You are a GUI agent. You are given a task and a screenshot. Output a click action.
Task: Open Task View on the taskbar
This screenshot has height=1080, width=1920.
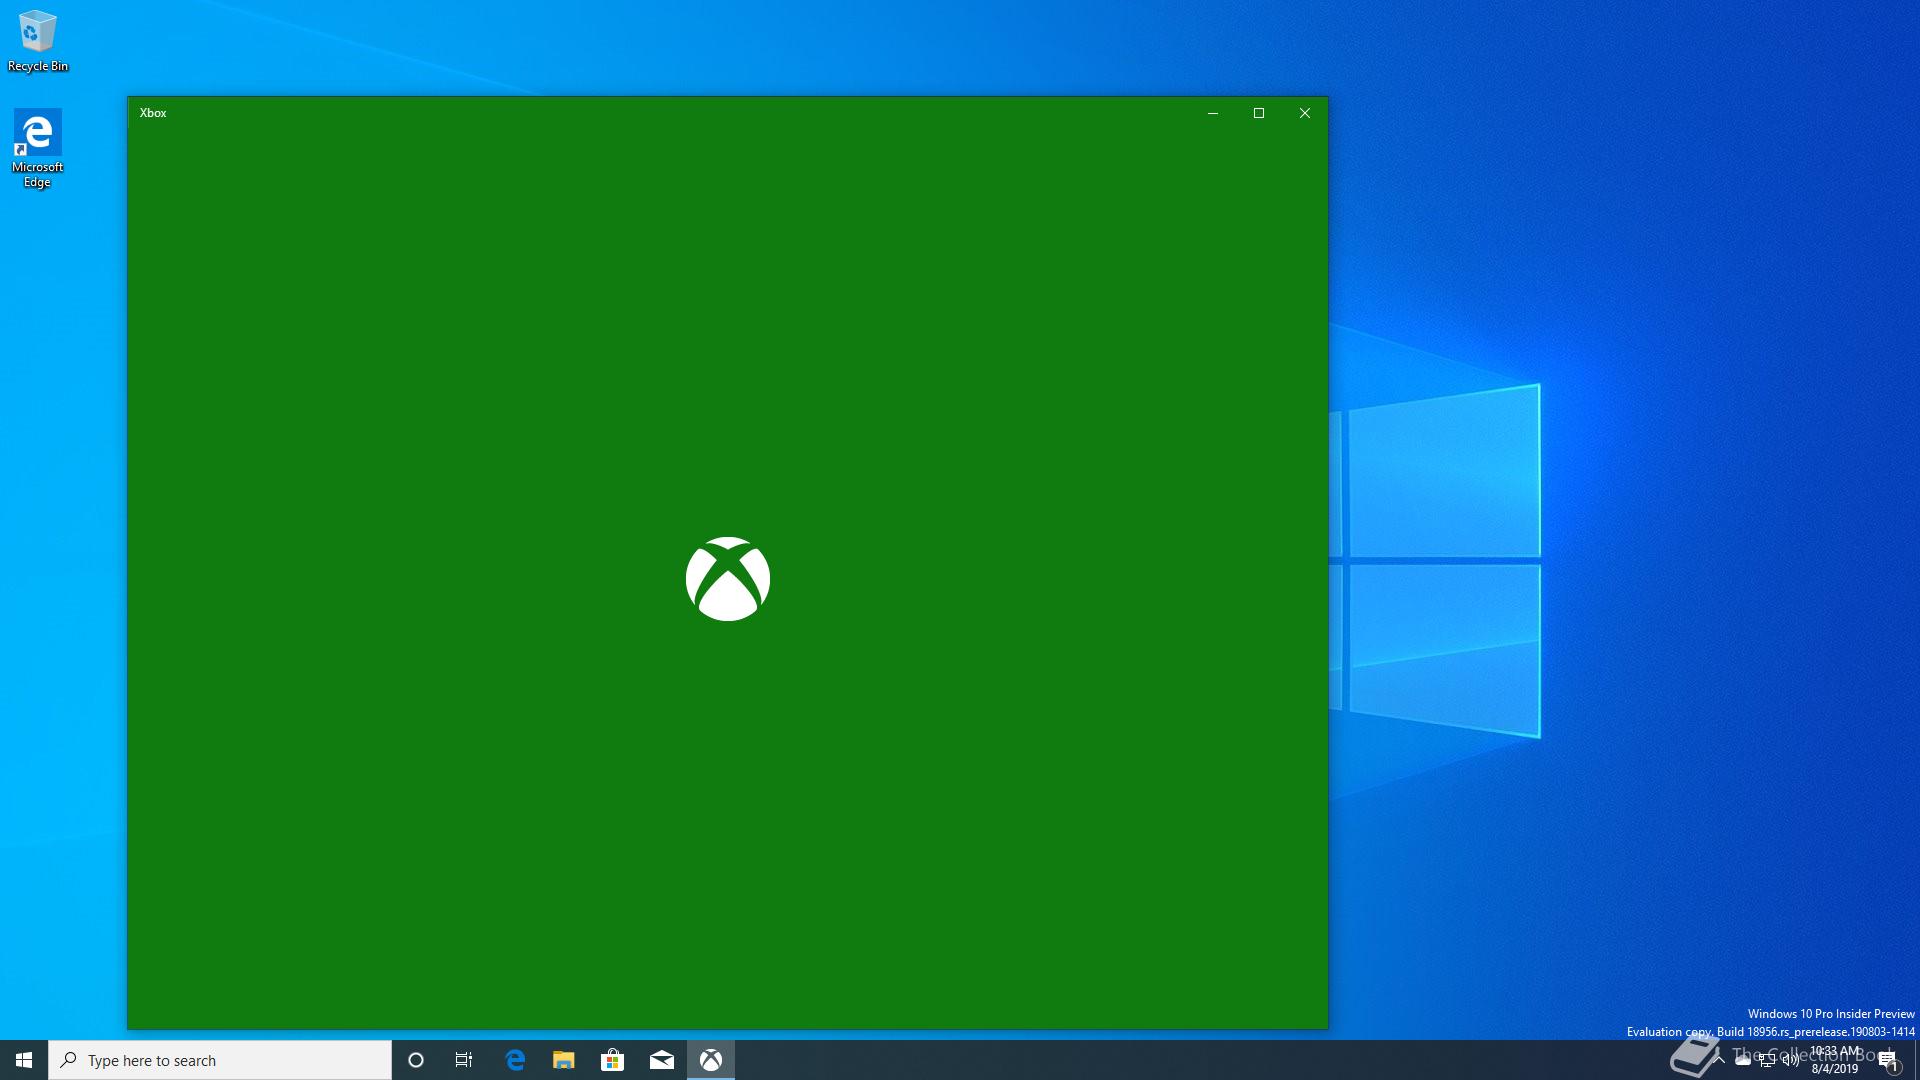[464, 1060]
